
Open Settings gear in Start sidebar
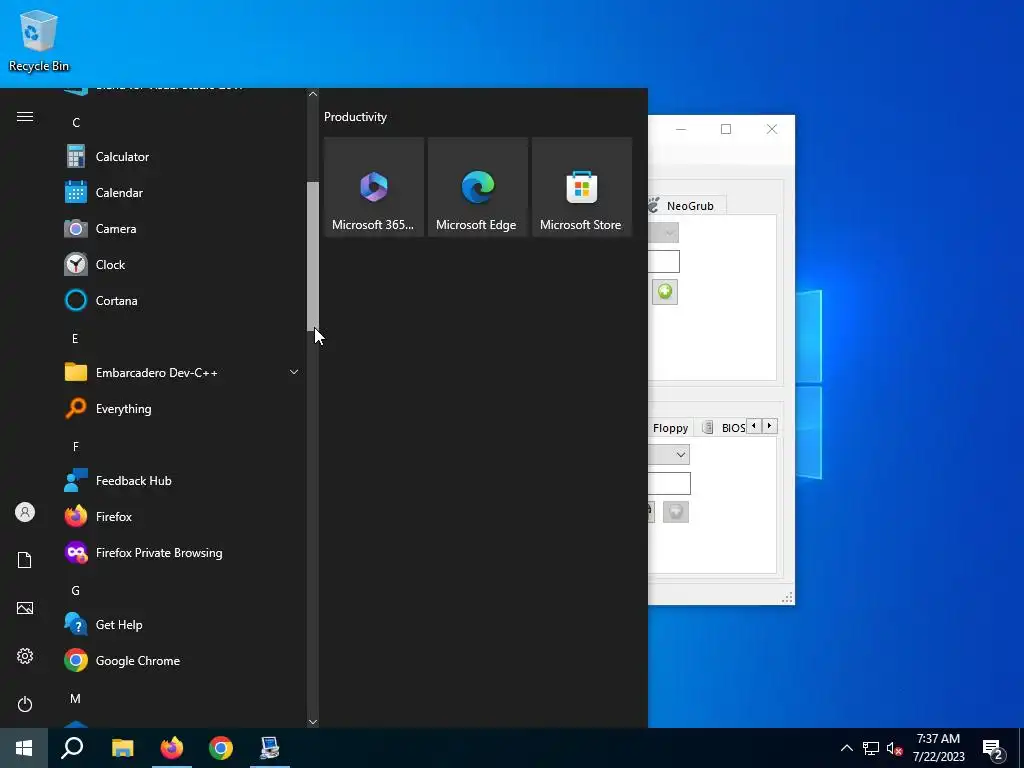(x=25, y=656)
